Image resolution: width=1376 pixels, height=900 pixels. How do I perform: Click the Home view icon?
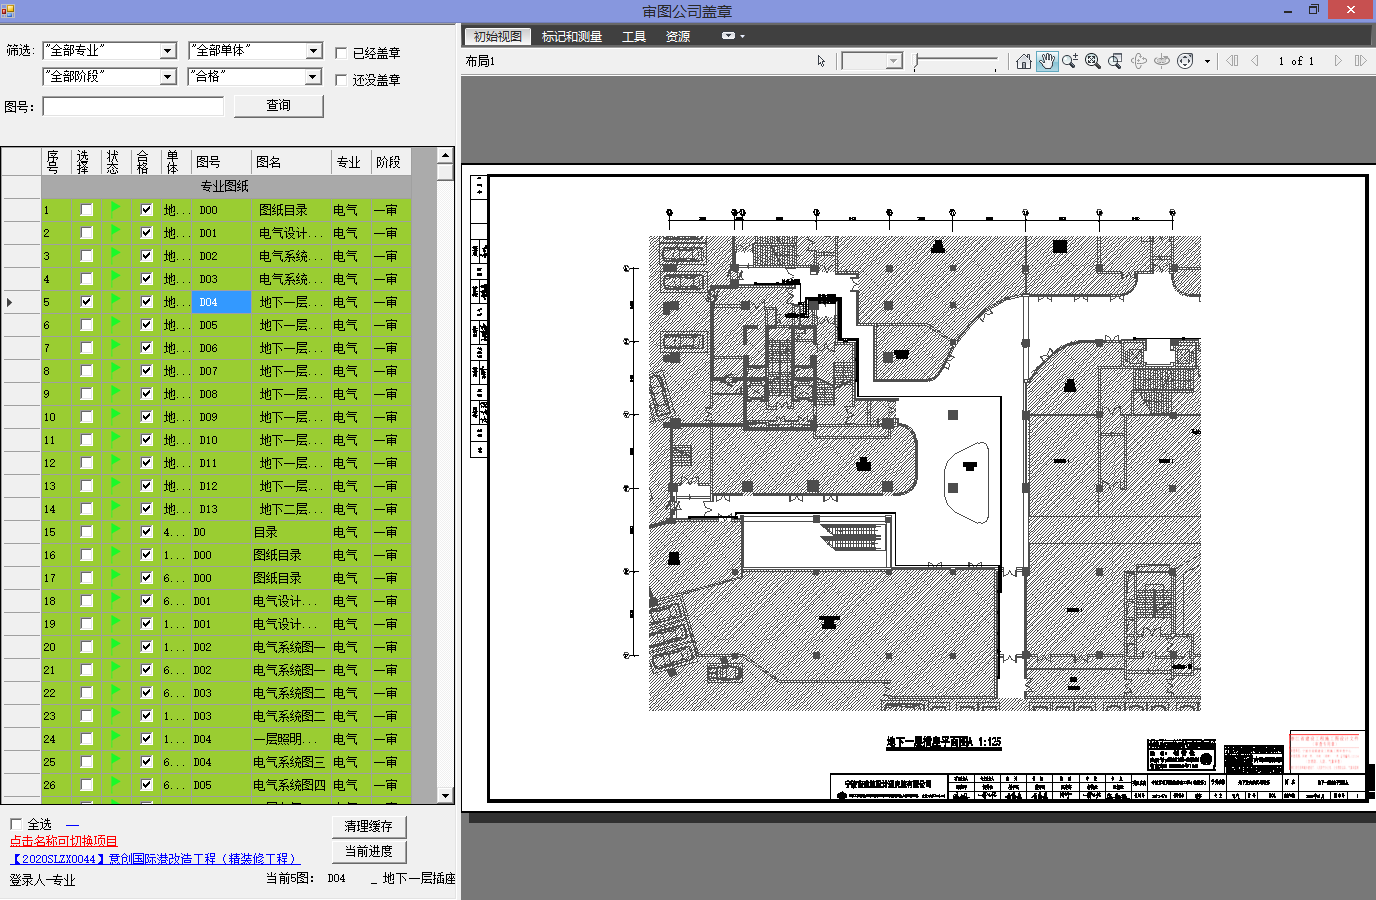click(1023, 61)
